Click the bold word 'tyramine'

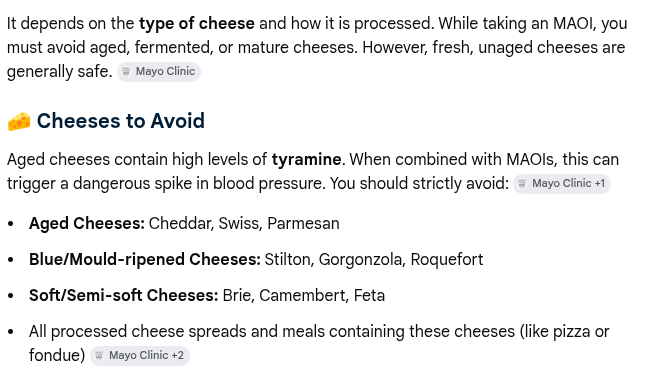(x=307, y=160)
